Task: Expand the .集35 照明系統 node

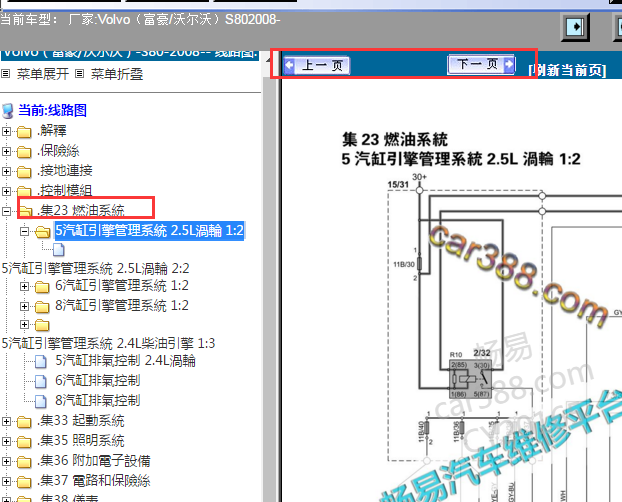Action: [x=6, y=441]
